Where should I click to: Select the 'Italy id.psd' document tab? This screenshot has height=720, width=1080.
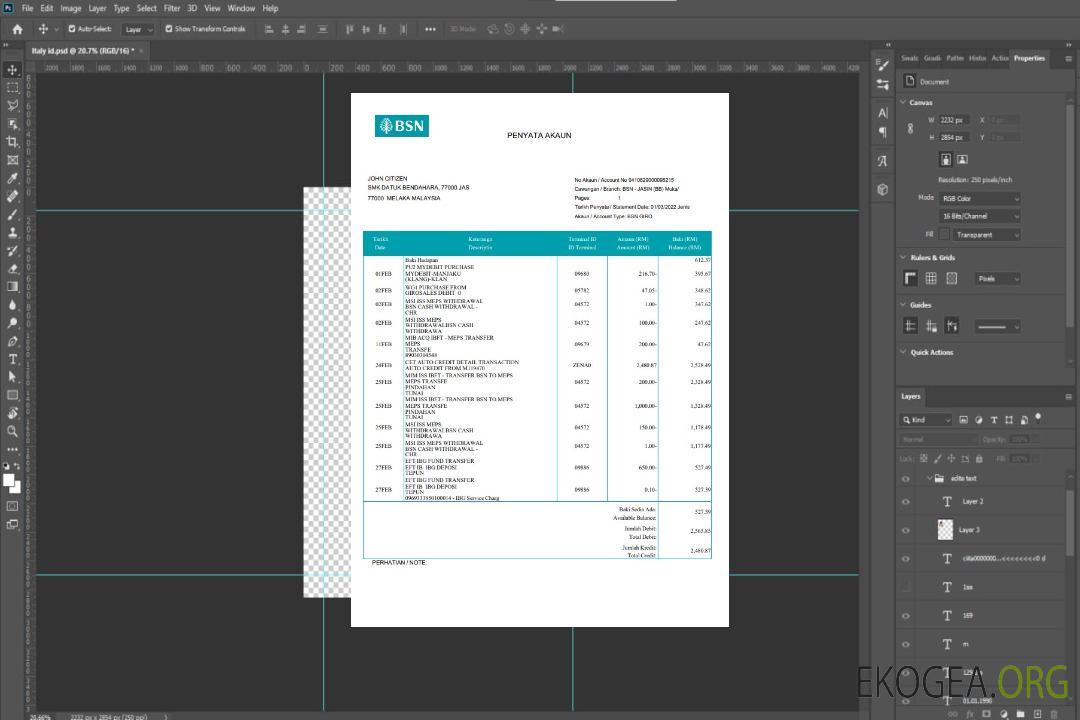(x=83, y=51)
